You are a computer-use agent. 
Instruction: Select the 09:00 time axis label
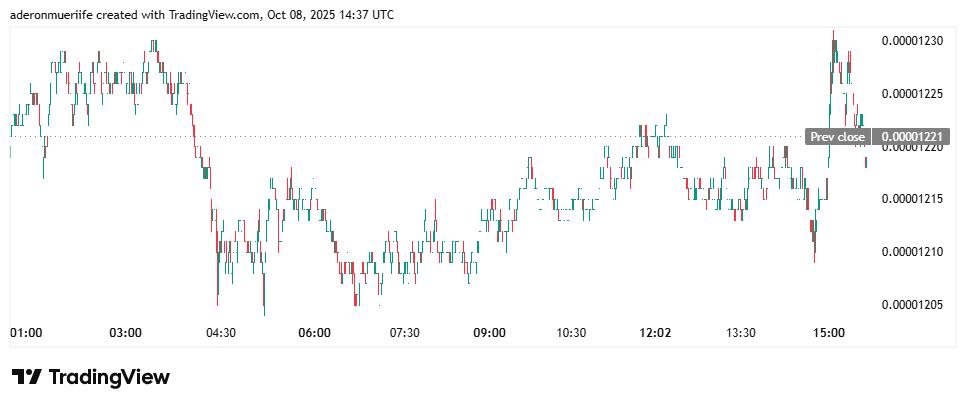pyautogui.click(x=490, y=333)
